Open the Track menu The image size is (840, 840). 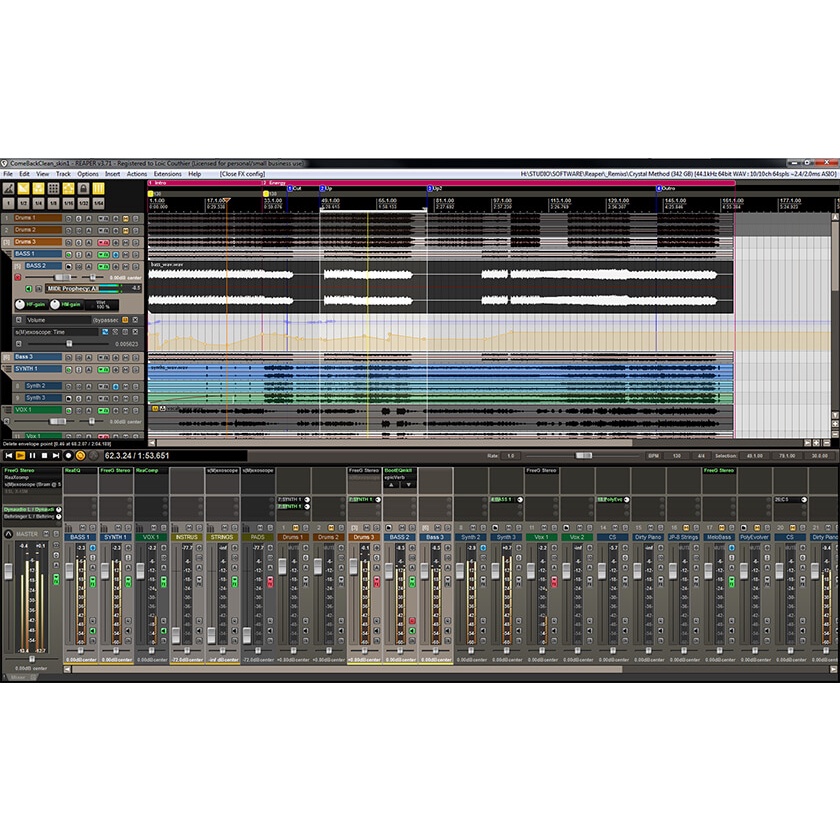click(63, 174)
